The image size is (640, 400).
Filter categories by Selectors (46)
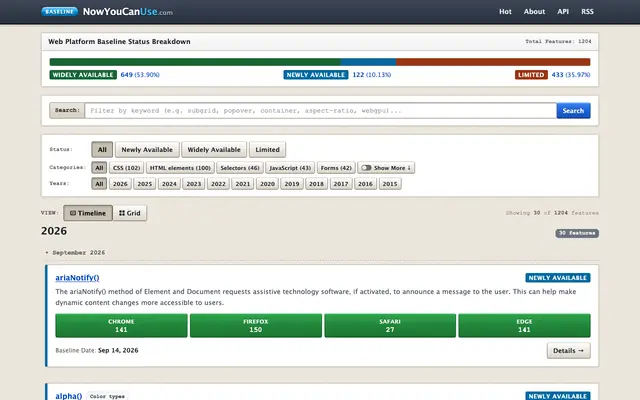(x=240, y=168)
